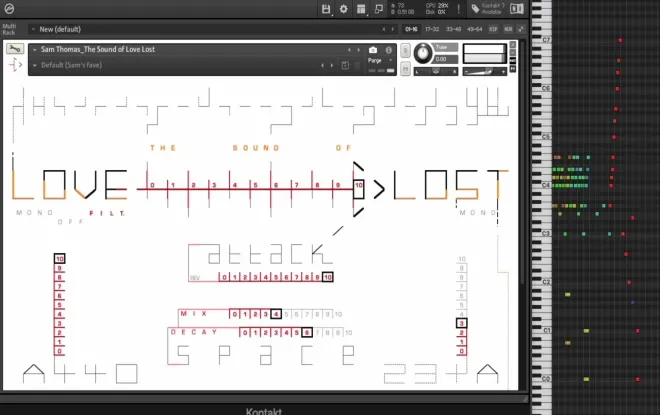Switch to the 17-32 rack page
Viewport: 660px width, 415px height.
point(432,29)
